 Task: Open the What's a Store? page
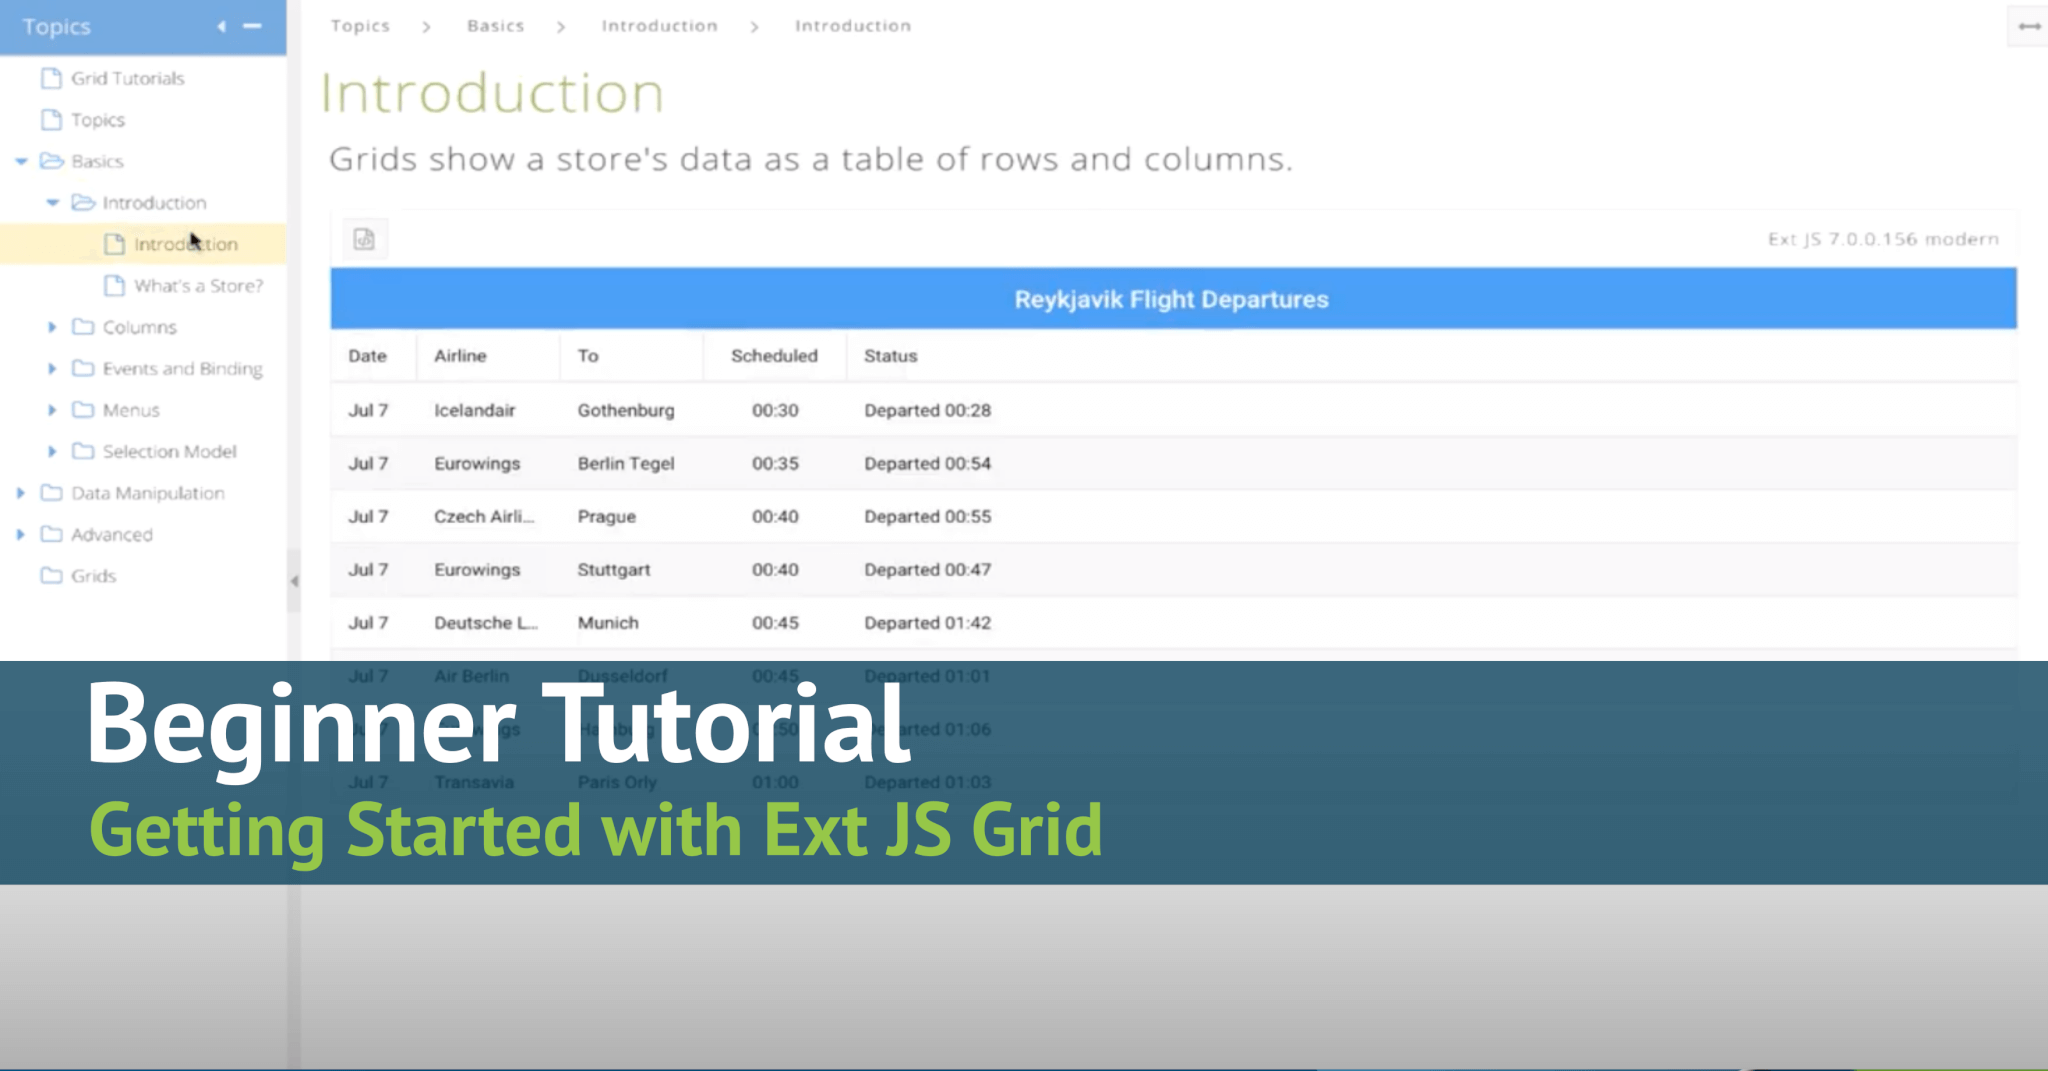tap(199, 286)
